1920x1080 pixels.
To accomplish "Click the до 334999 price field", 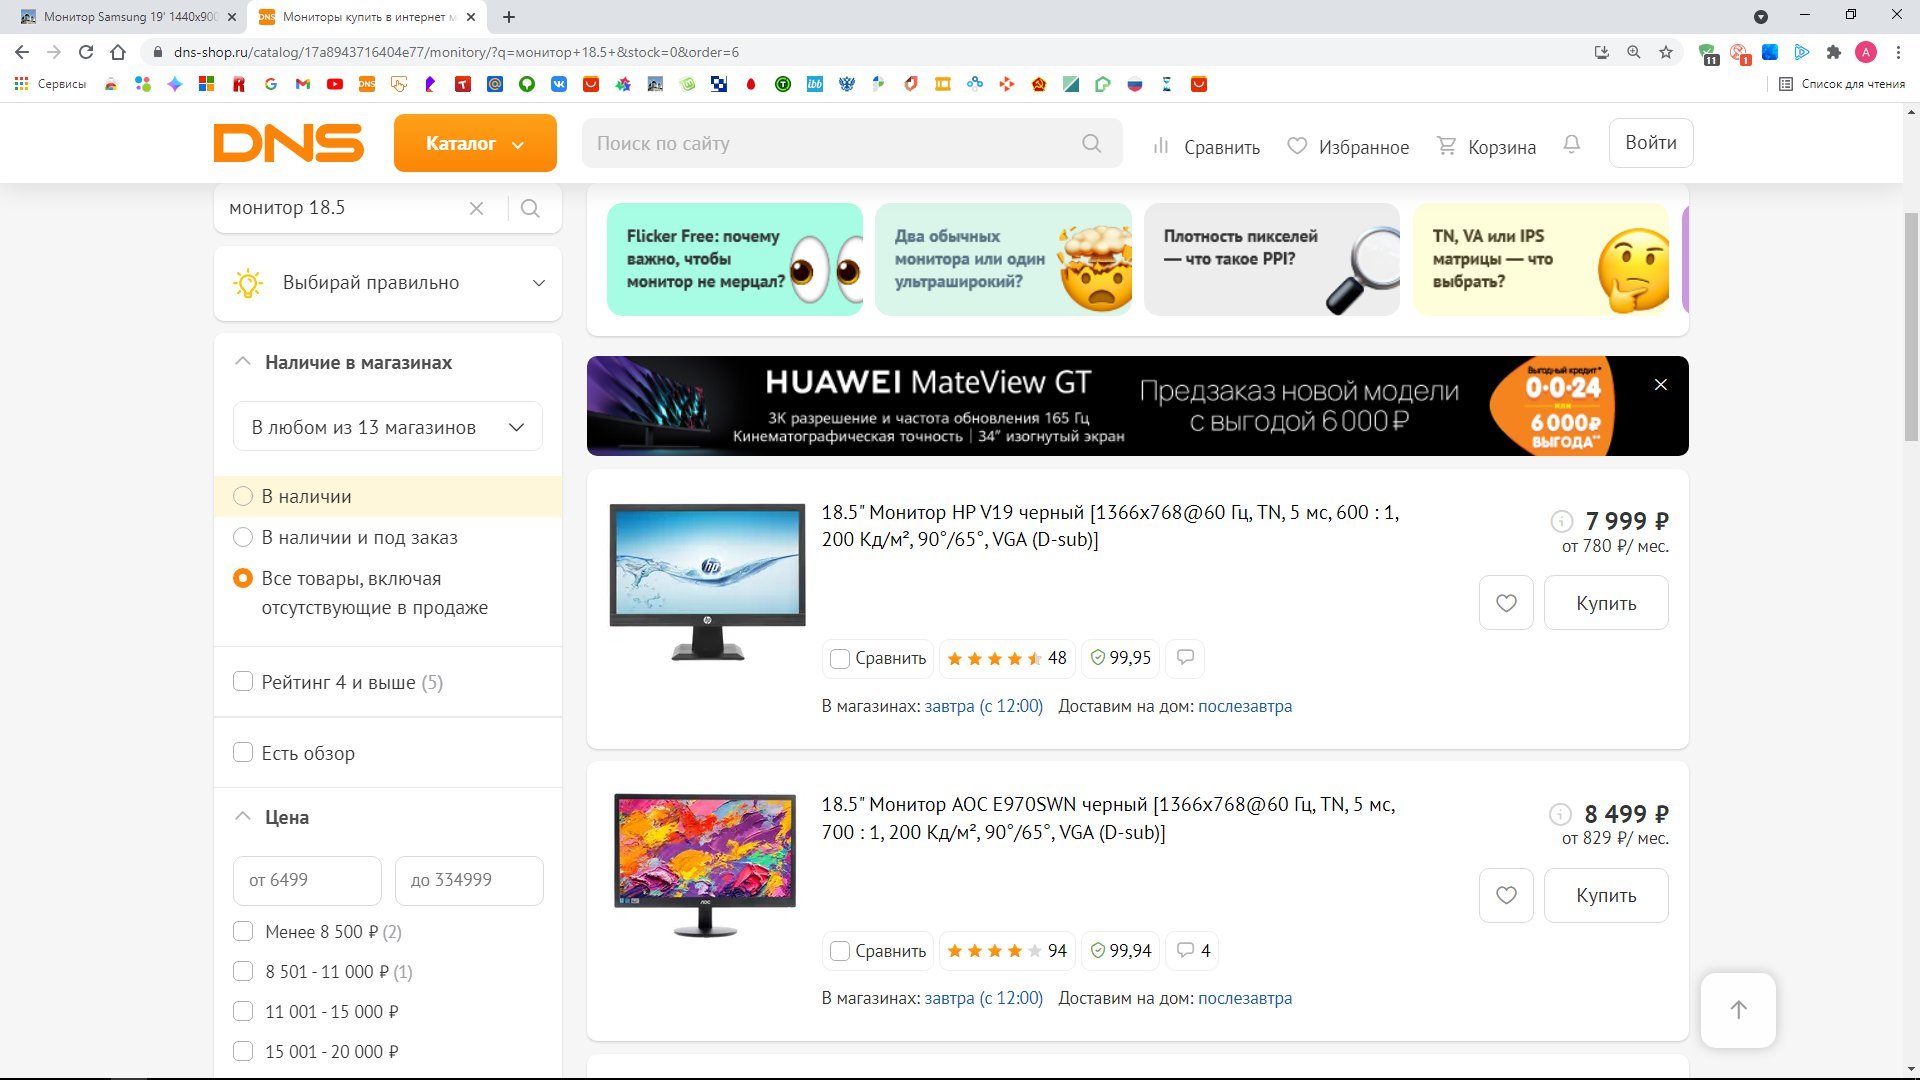I will 469,880.
